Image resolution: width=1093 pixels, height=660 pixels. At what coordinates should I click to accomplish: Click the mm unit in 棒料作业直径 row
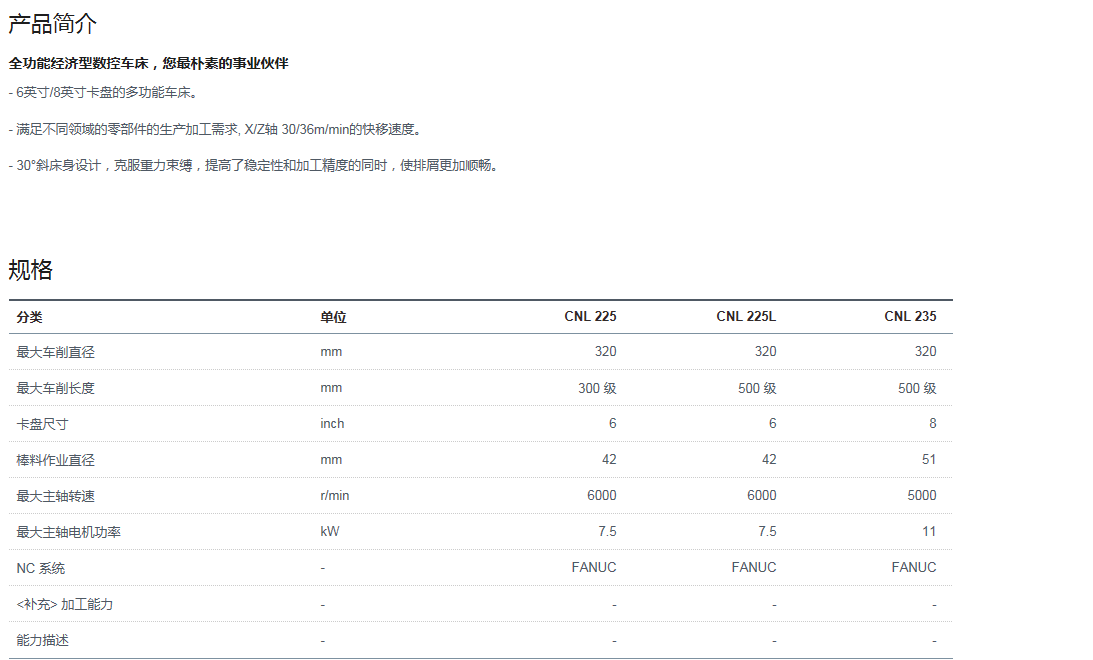point(331,460)
